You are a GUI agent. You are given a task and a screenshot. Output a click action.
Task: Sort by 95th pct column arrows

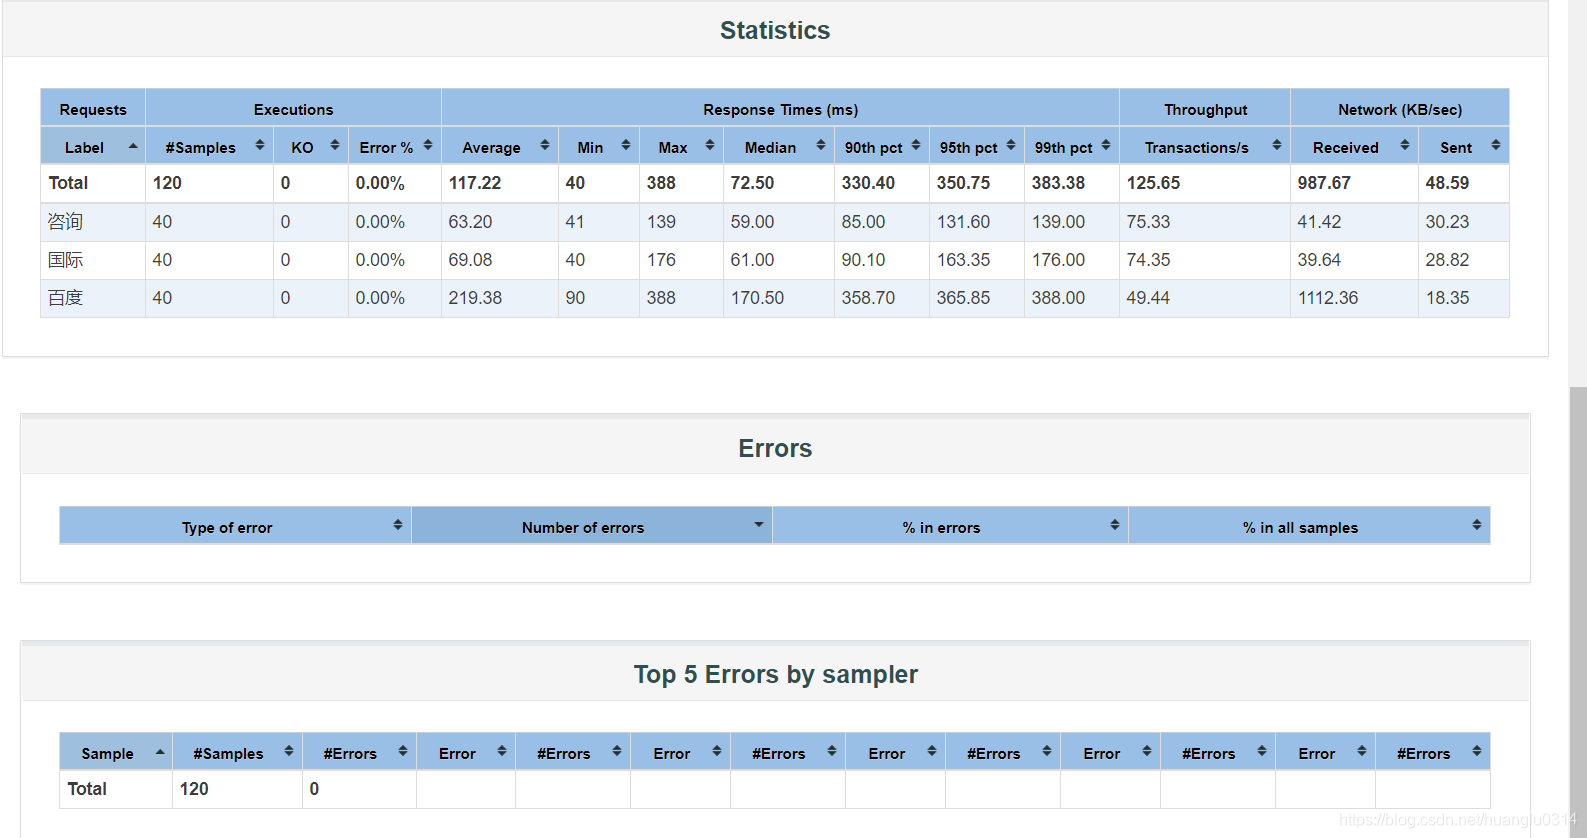coord(1011,146)
